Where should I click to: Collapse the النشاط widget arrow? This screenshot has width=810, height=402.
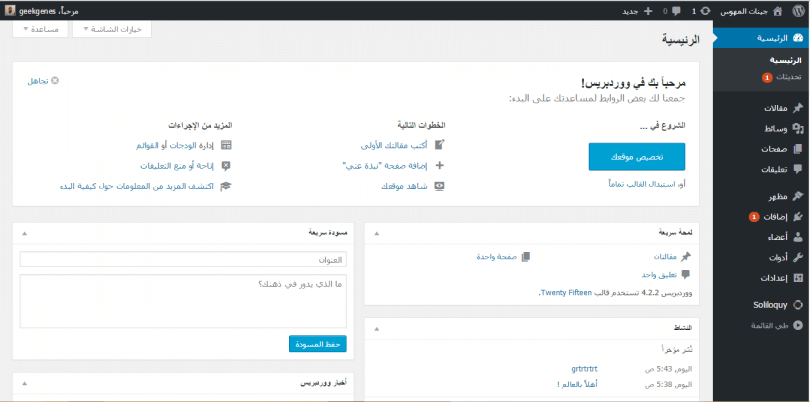(376, 329)
